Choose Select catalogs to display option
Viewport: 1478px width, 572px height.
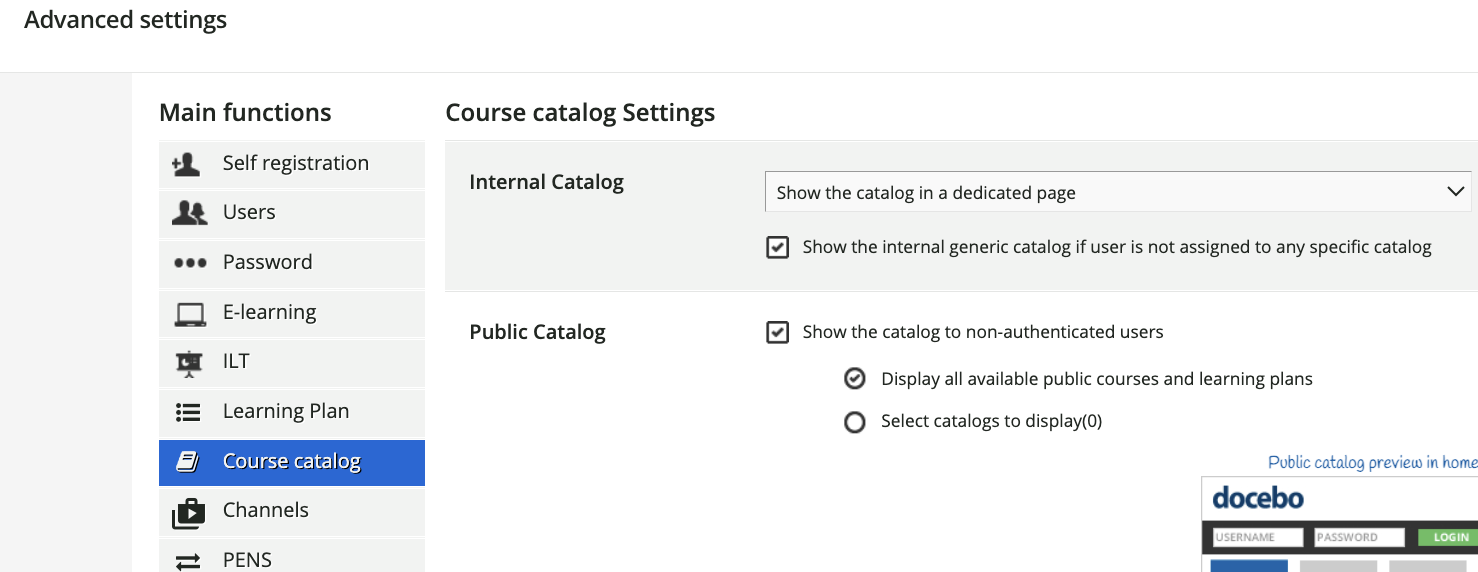click(854, 422)
